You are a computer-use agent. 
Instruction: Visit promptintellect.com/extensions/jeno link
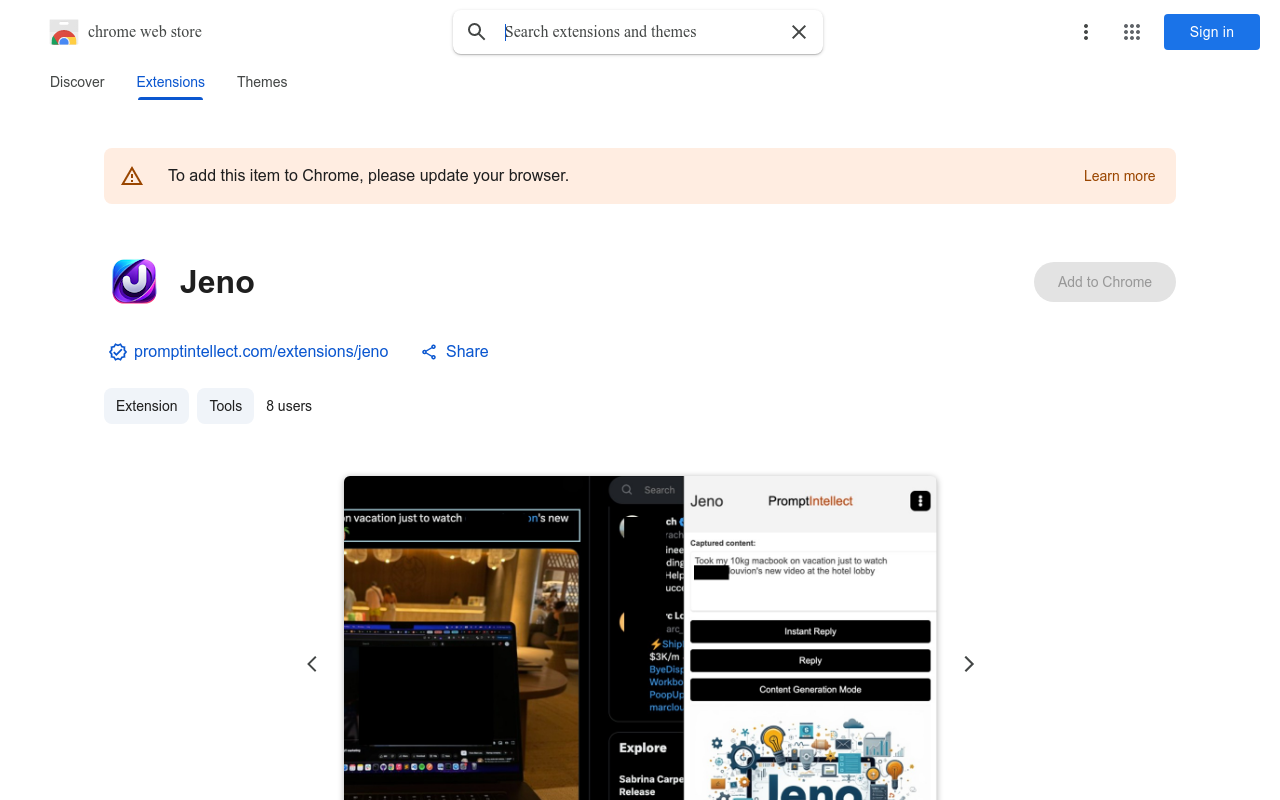click(261, 352)
